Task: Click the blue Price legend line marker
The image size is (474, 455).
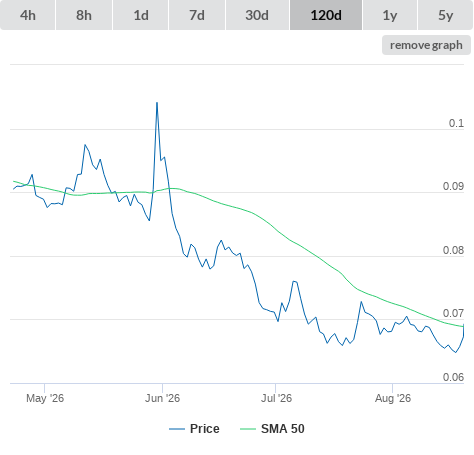Action: pos(177,429)
